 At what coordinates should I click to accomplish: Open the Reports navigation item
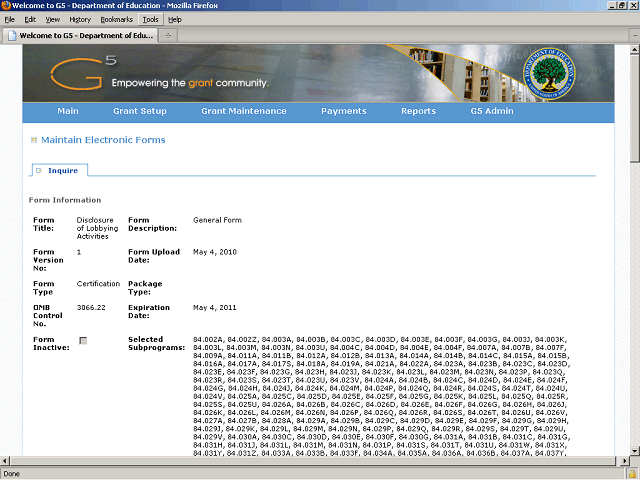point(418,111)
